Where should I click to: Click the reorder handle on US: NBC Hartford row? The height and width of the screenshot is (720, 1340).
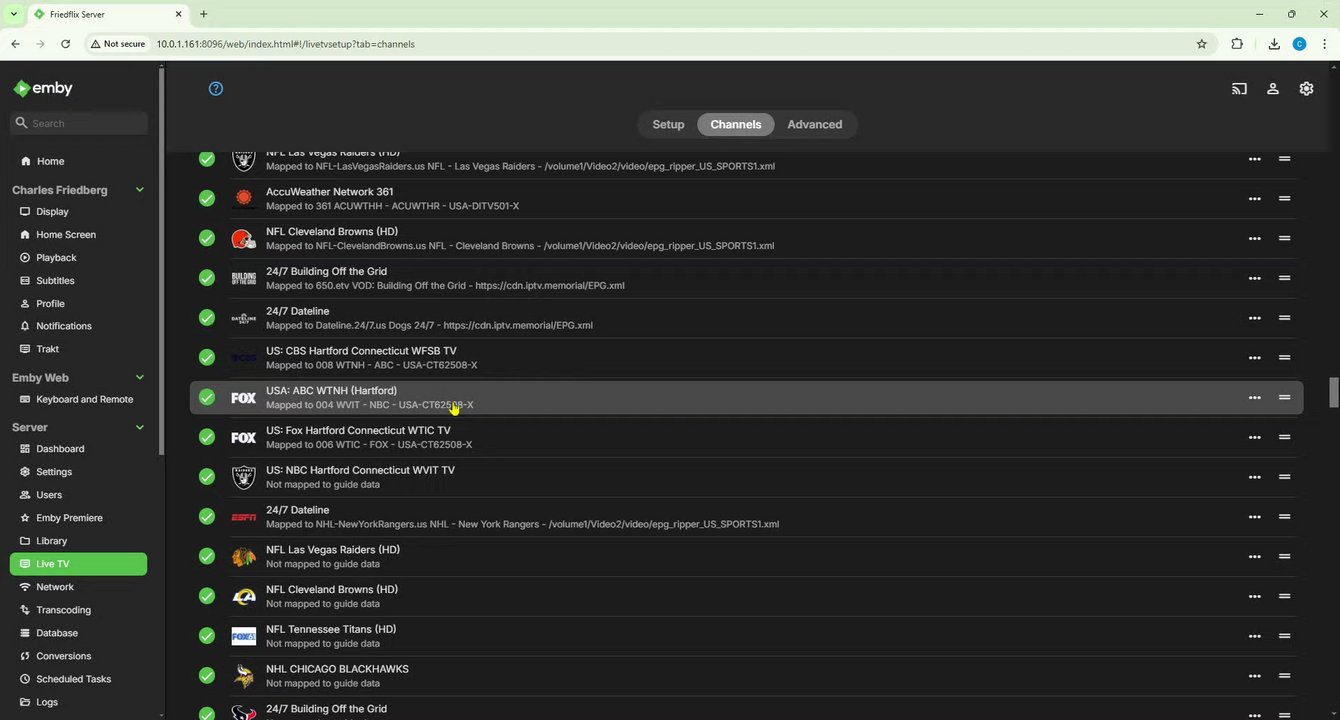point(1284,477)
